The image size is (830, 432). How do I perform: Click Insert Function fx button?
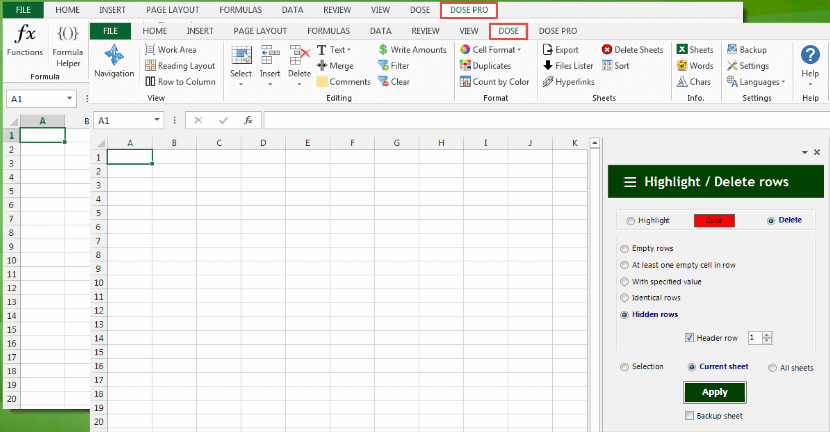[248, 120]
